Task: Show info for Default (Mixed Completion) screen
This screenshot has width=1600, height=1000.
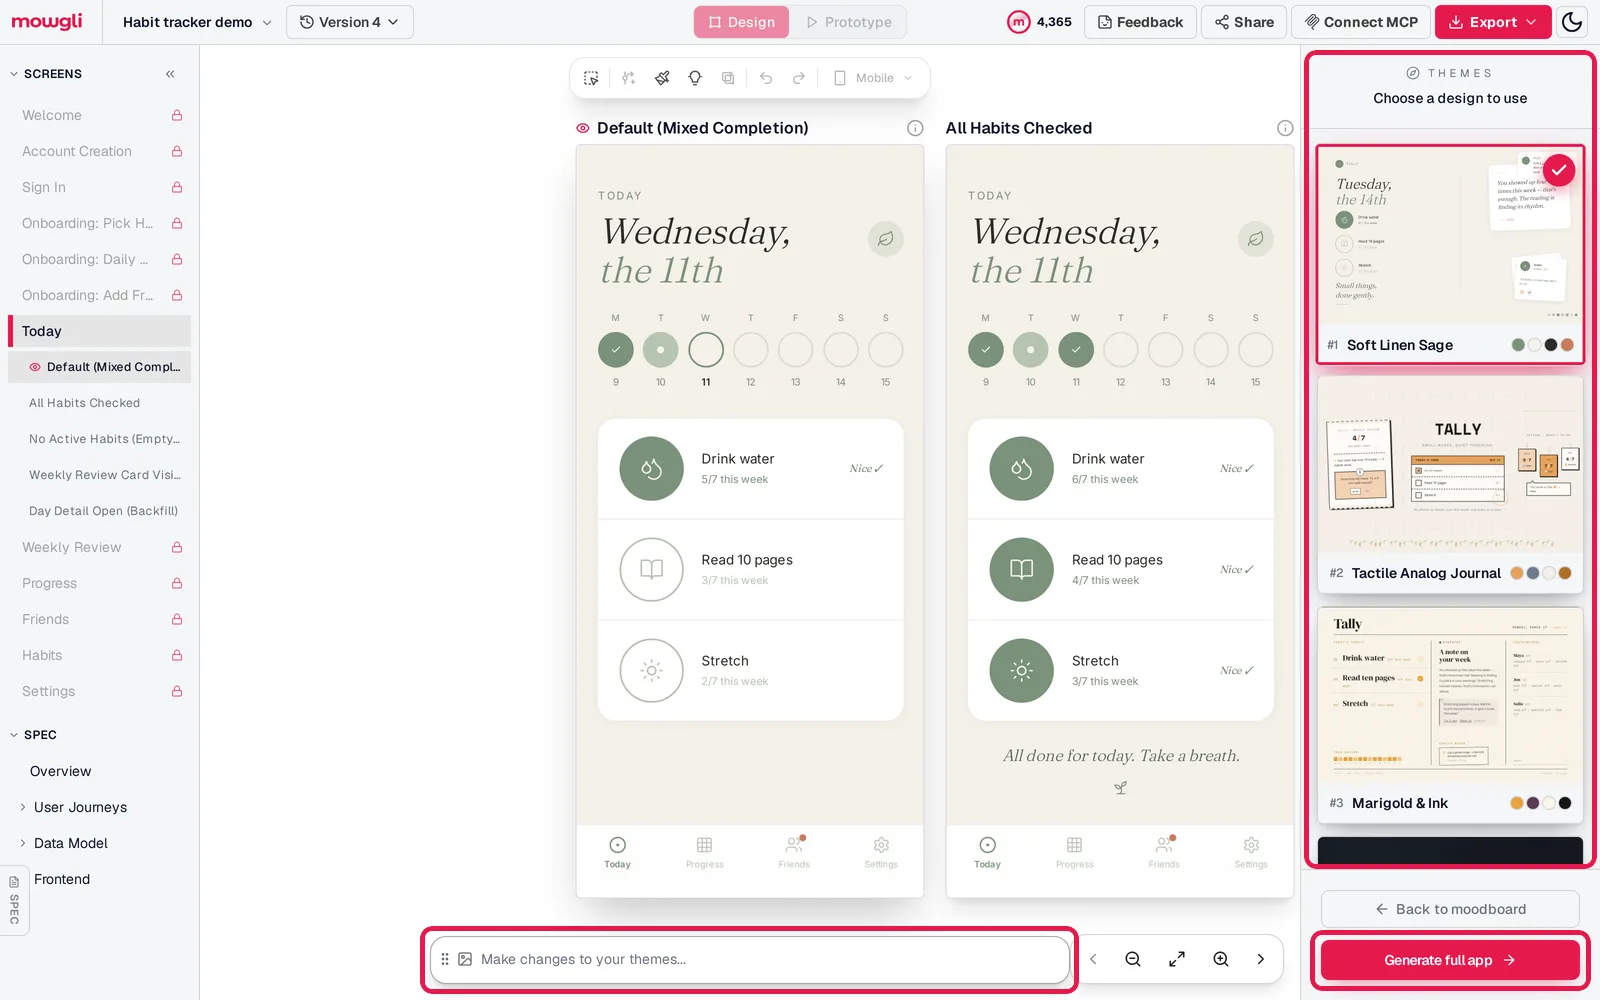Action: point(915,128)
